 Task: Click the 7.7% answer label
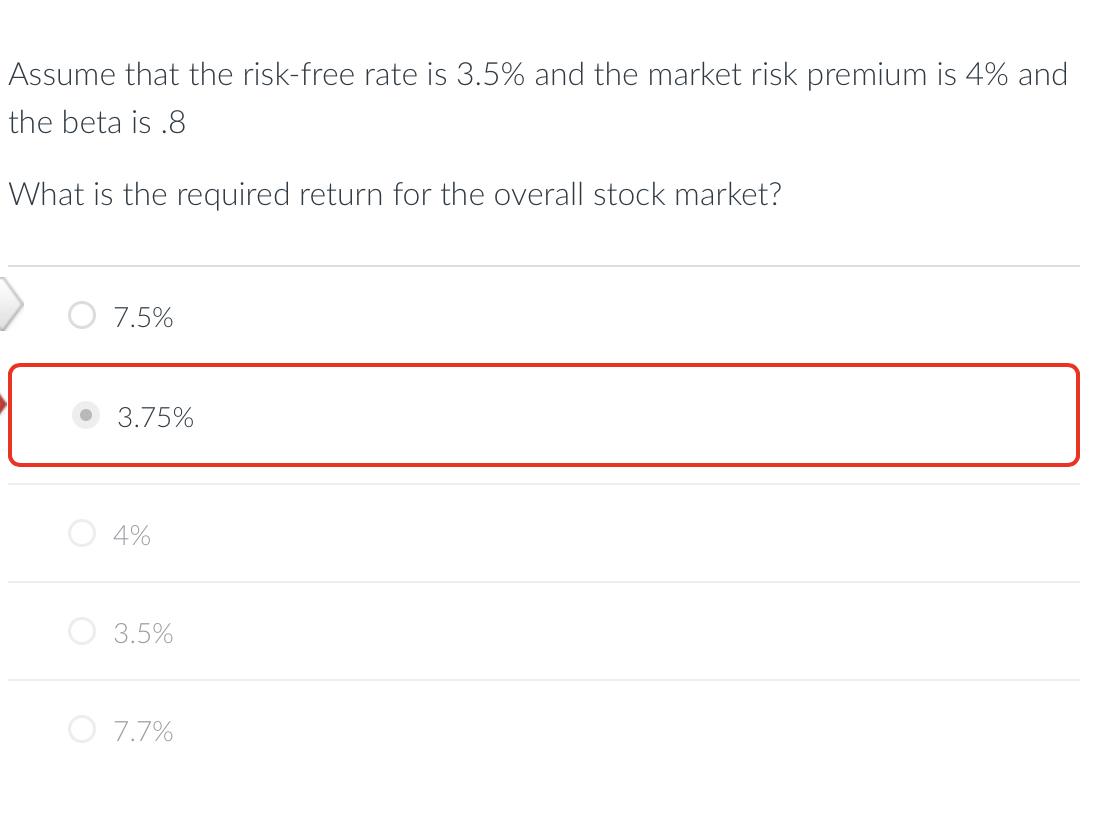[143, 731]
